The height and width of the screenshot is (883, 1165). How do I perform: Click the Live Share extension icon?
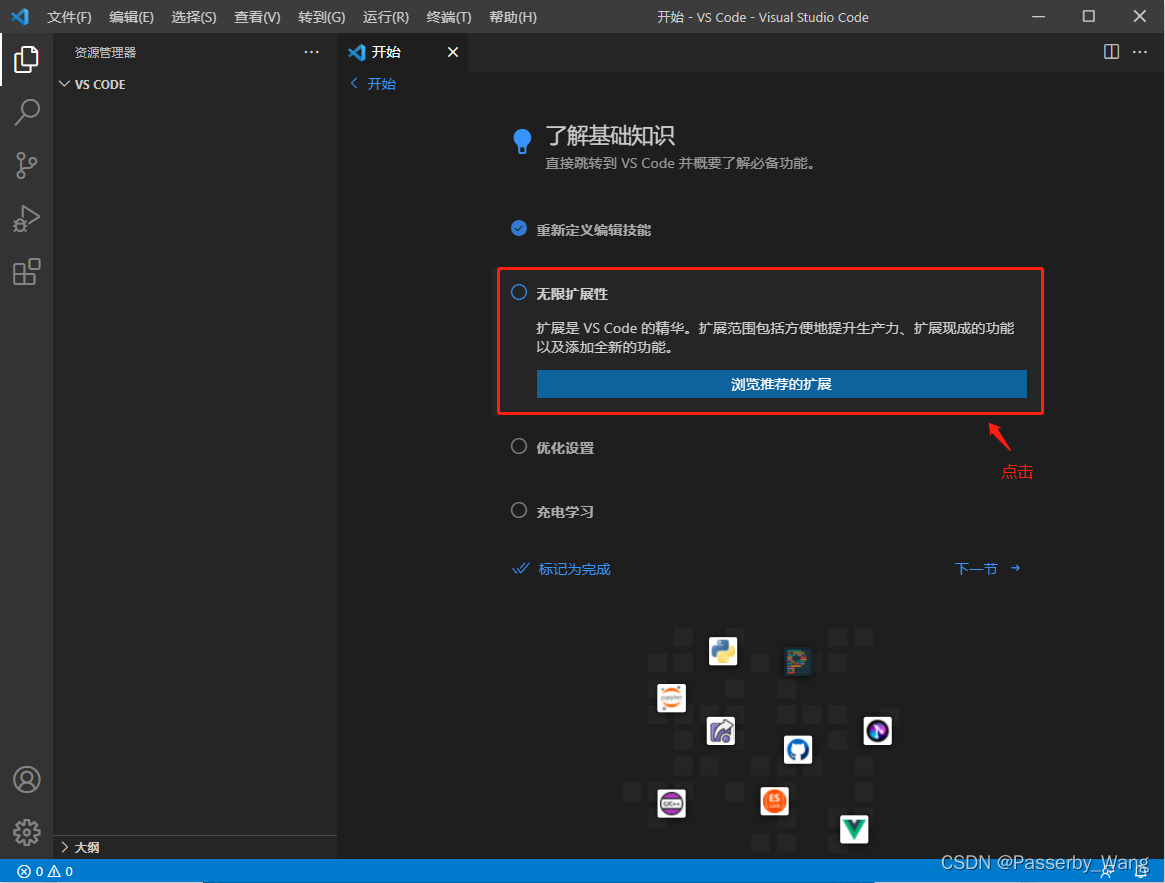pyautogui.click(x=721, y=731)
